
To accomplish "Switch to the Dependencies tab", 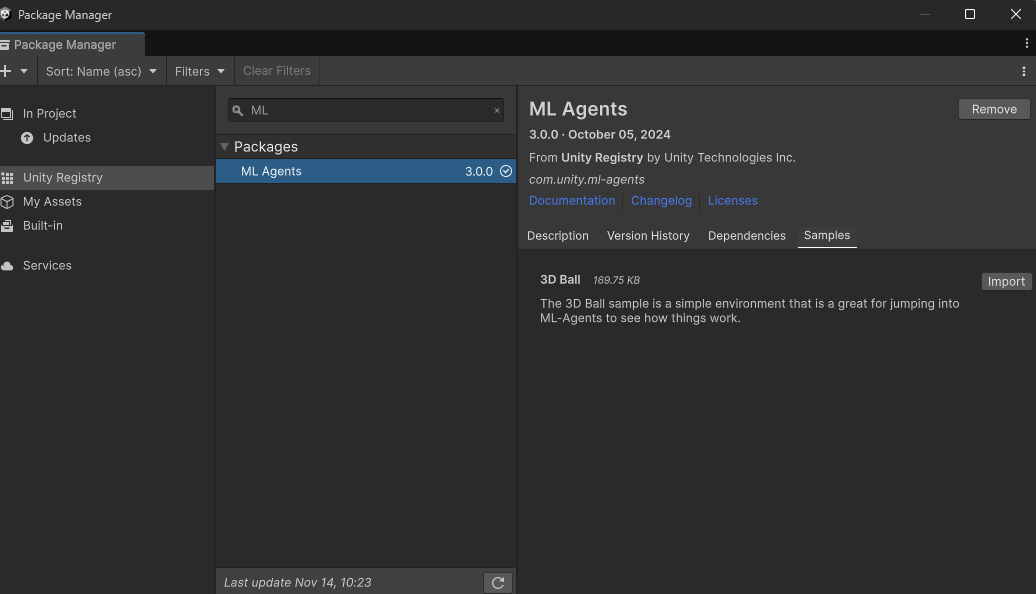I will 747,236.
